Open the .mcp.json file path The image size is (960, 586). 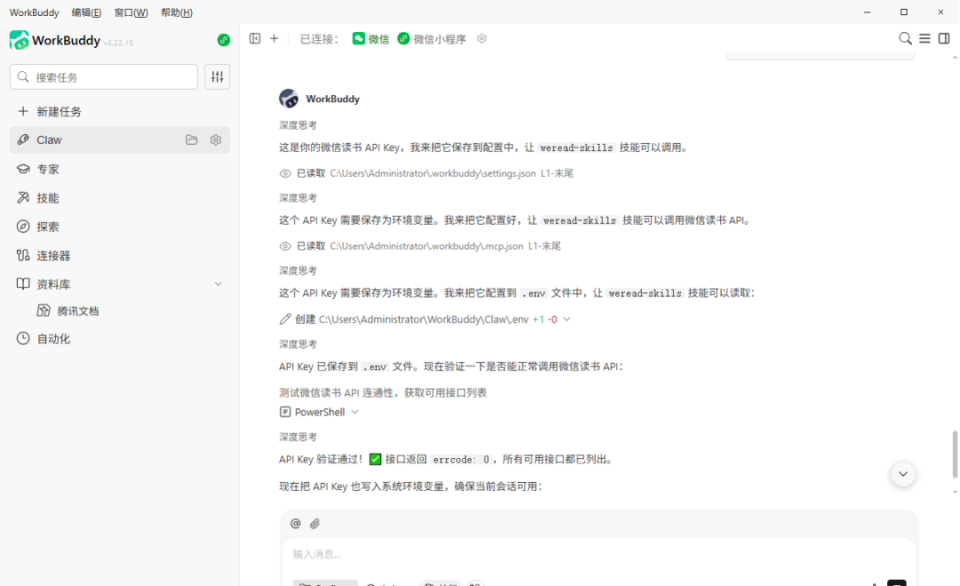(x=427, y=246)
